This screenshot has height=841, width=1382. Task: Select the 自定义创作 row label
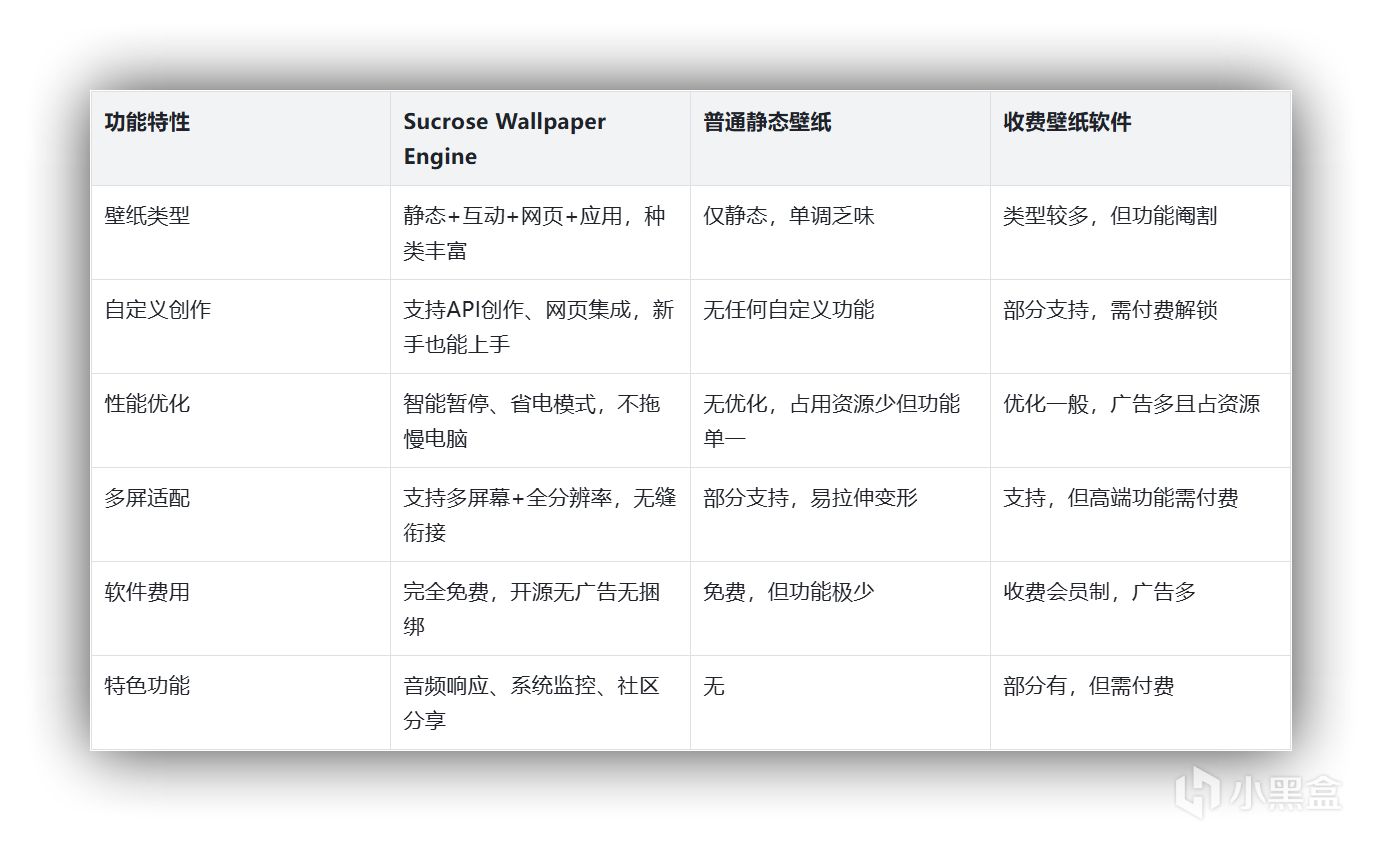coord(158,310)
